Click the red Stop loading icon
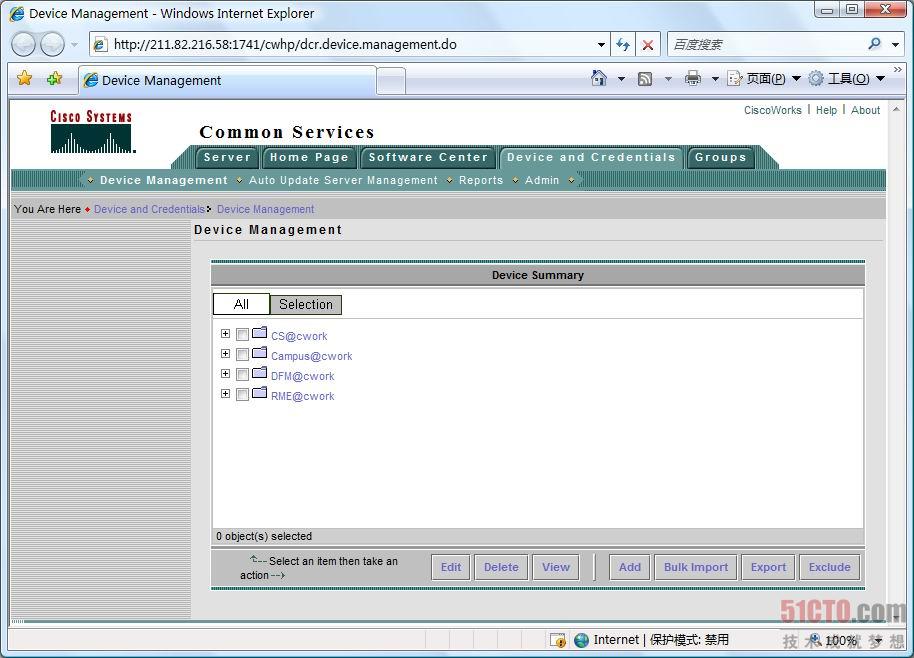Viewport: 914px width, 658px height. [x=648, y=44]
